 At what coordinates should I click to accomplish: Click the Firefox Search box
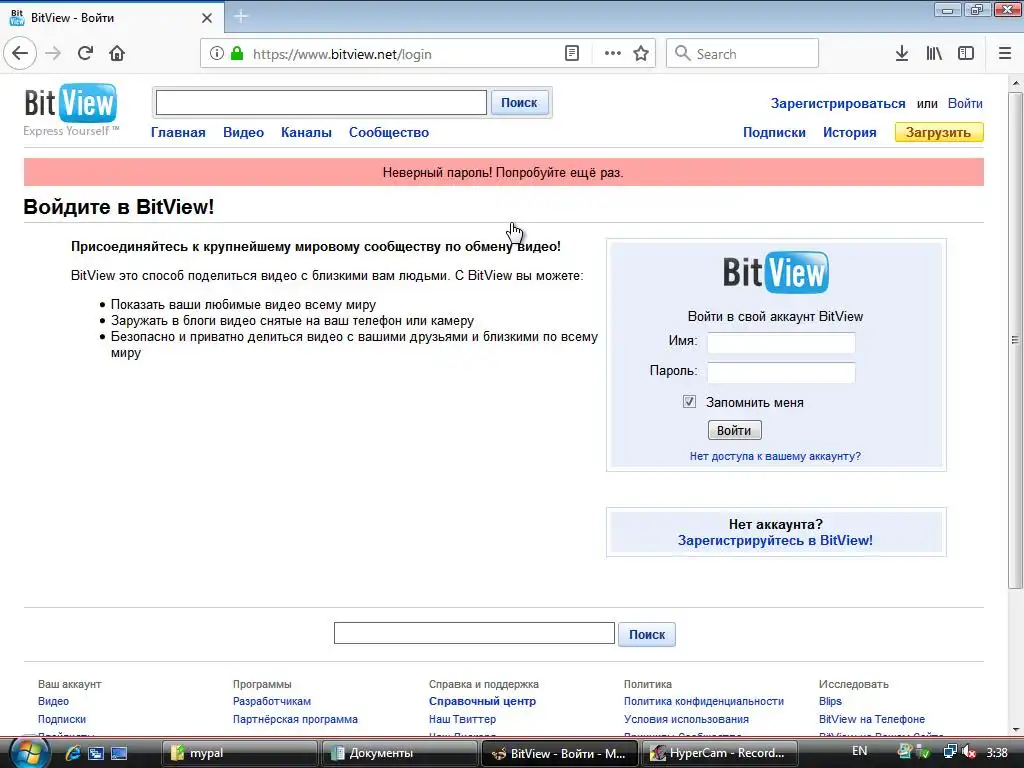742,54
